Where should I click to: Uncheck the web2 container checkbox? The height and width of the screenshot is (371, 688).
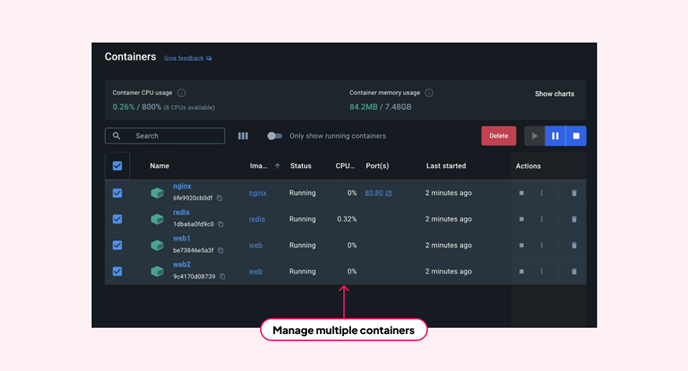coord(117,271)
